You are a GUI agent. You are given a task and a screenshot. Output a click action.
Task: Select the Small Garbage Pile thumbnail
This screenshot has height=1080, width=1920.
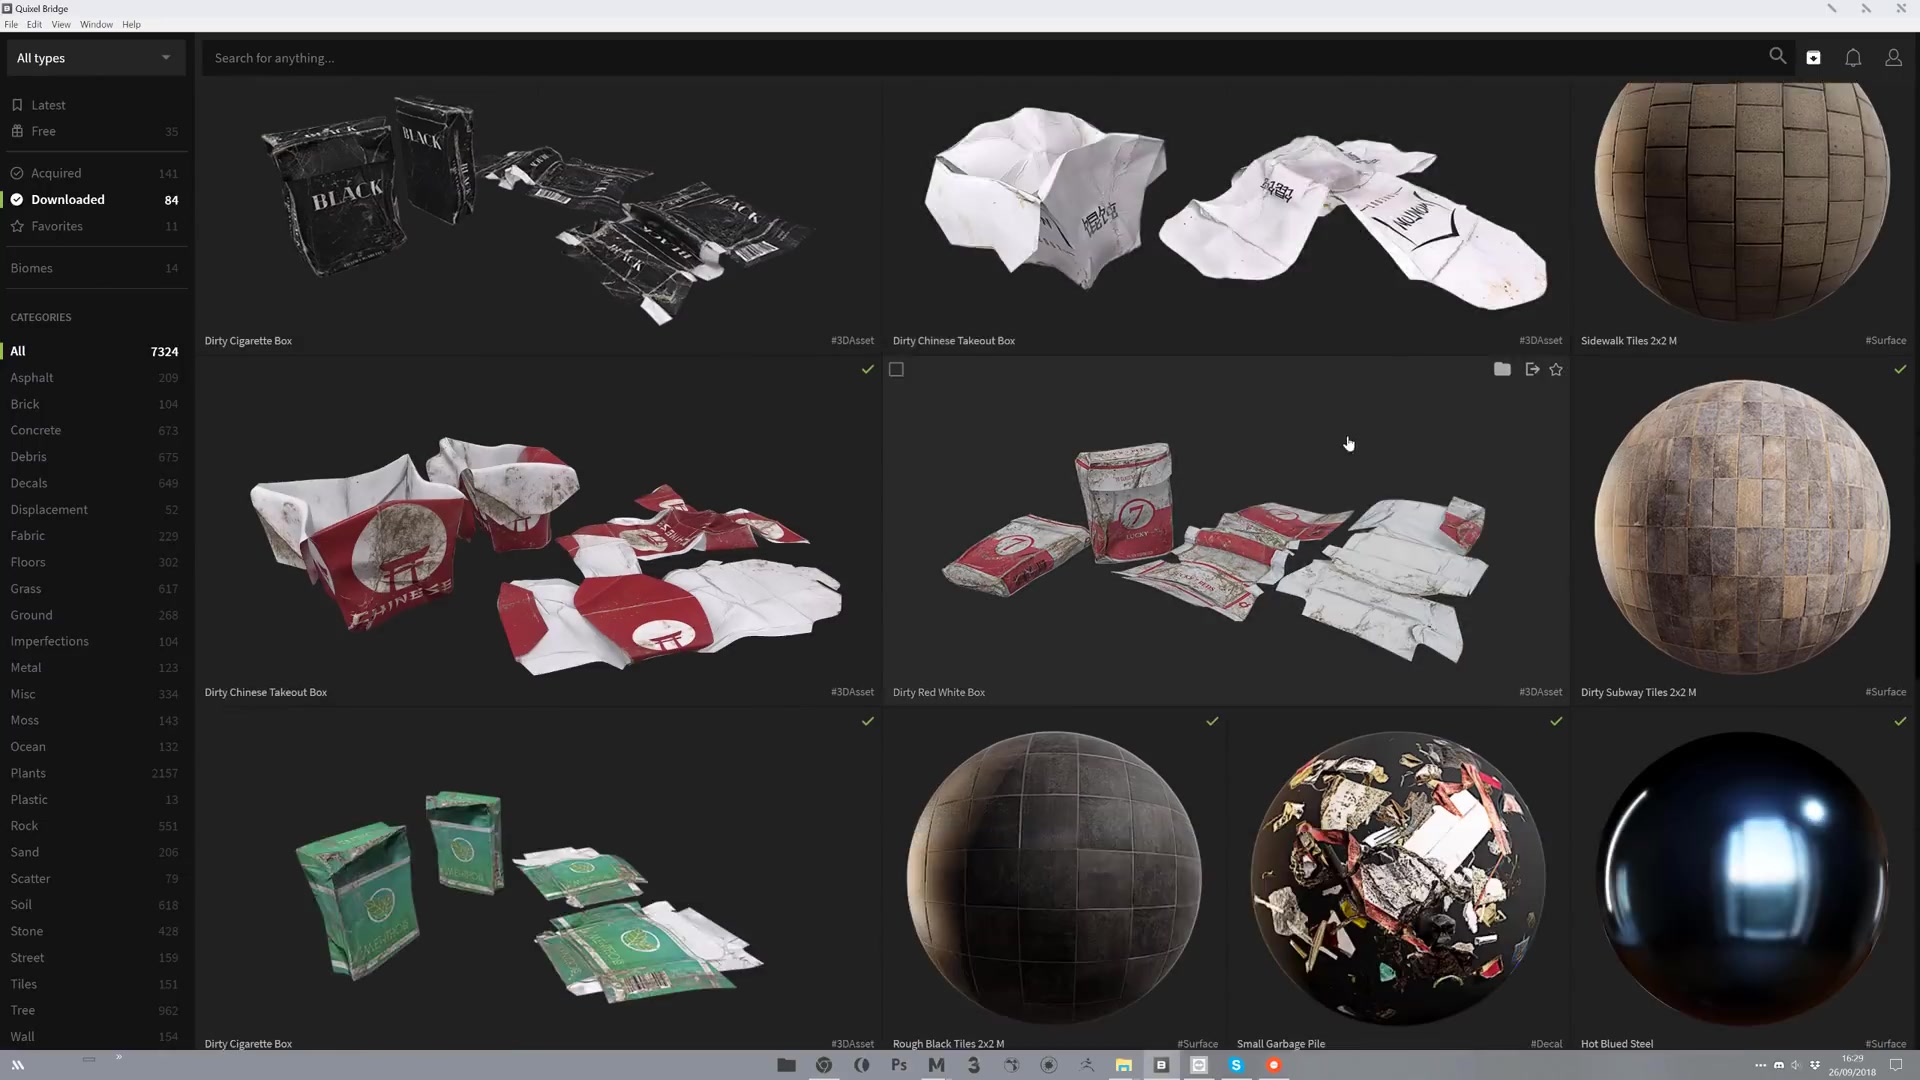coord(1398,876)
